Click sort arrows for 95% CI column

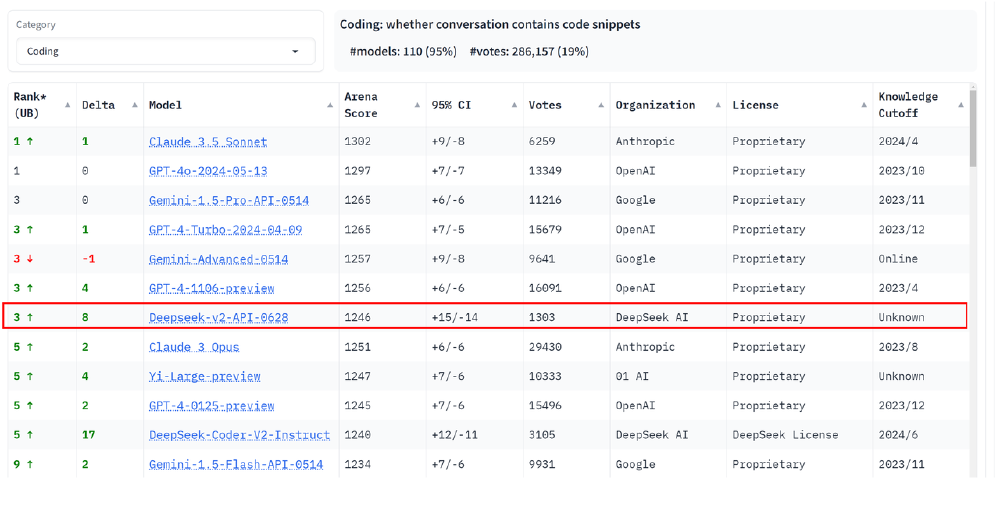click(514, 105)
